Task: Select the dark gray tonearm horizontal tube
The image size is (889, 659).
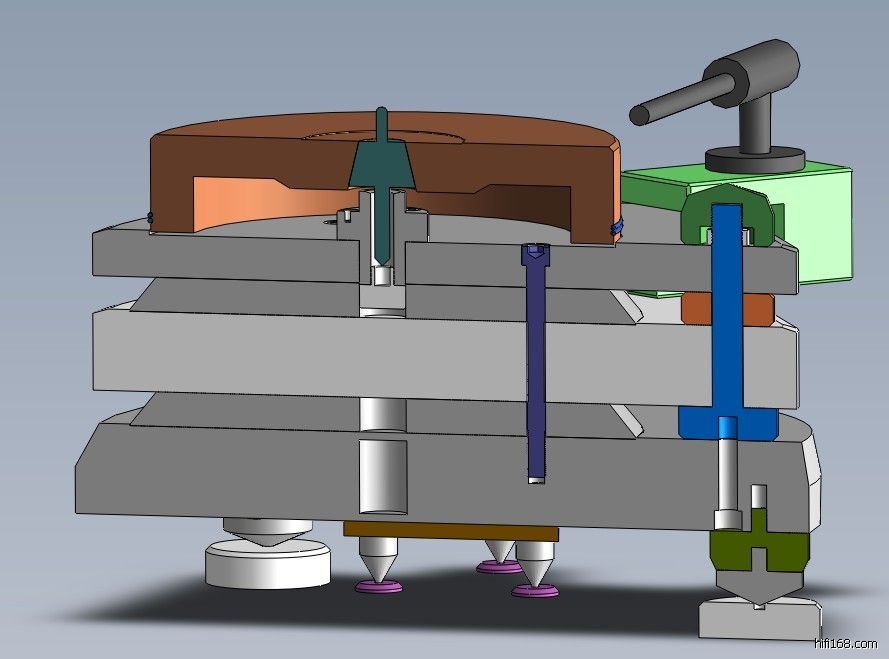Action: click(x=680, y=98)
